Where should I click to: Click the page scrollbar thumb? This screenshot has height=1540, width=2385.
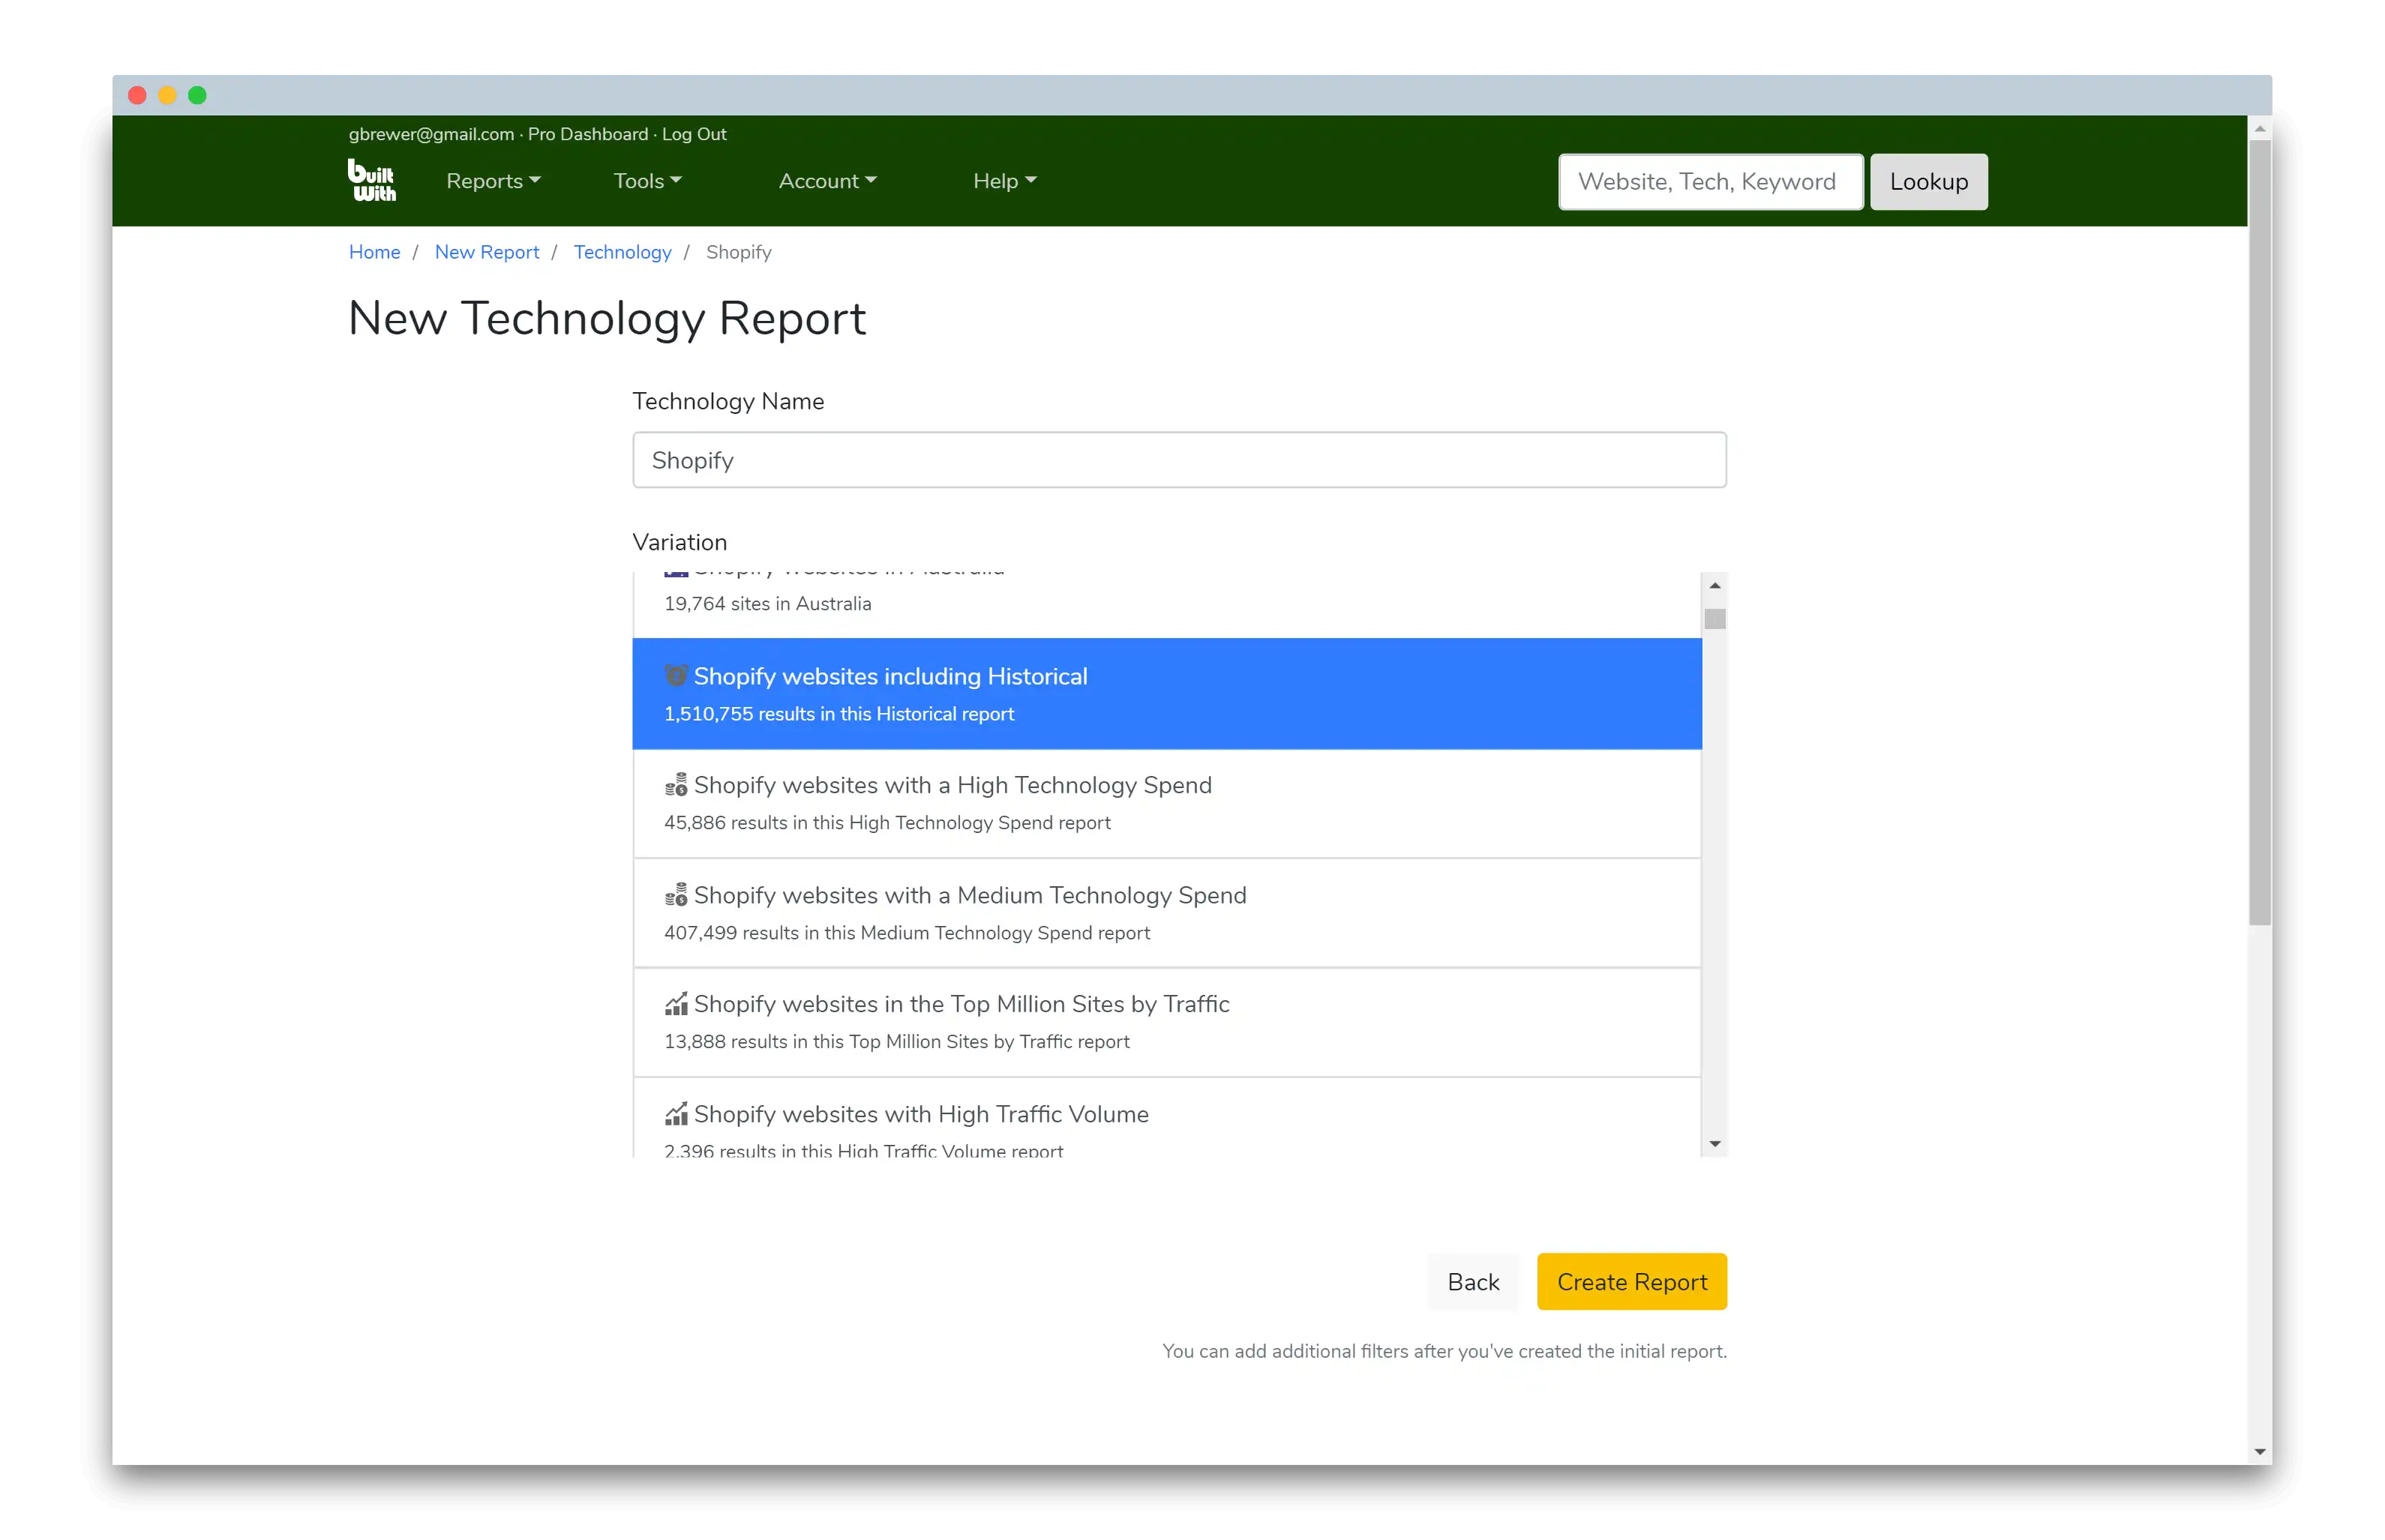(2258, 533)
